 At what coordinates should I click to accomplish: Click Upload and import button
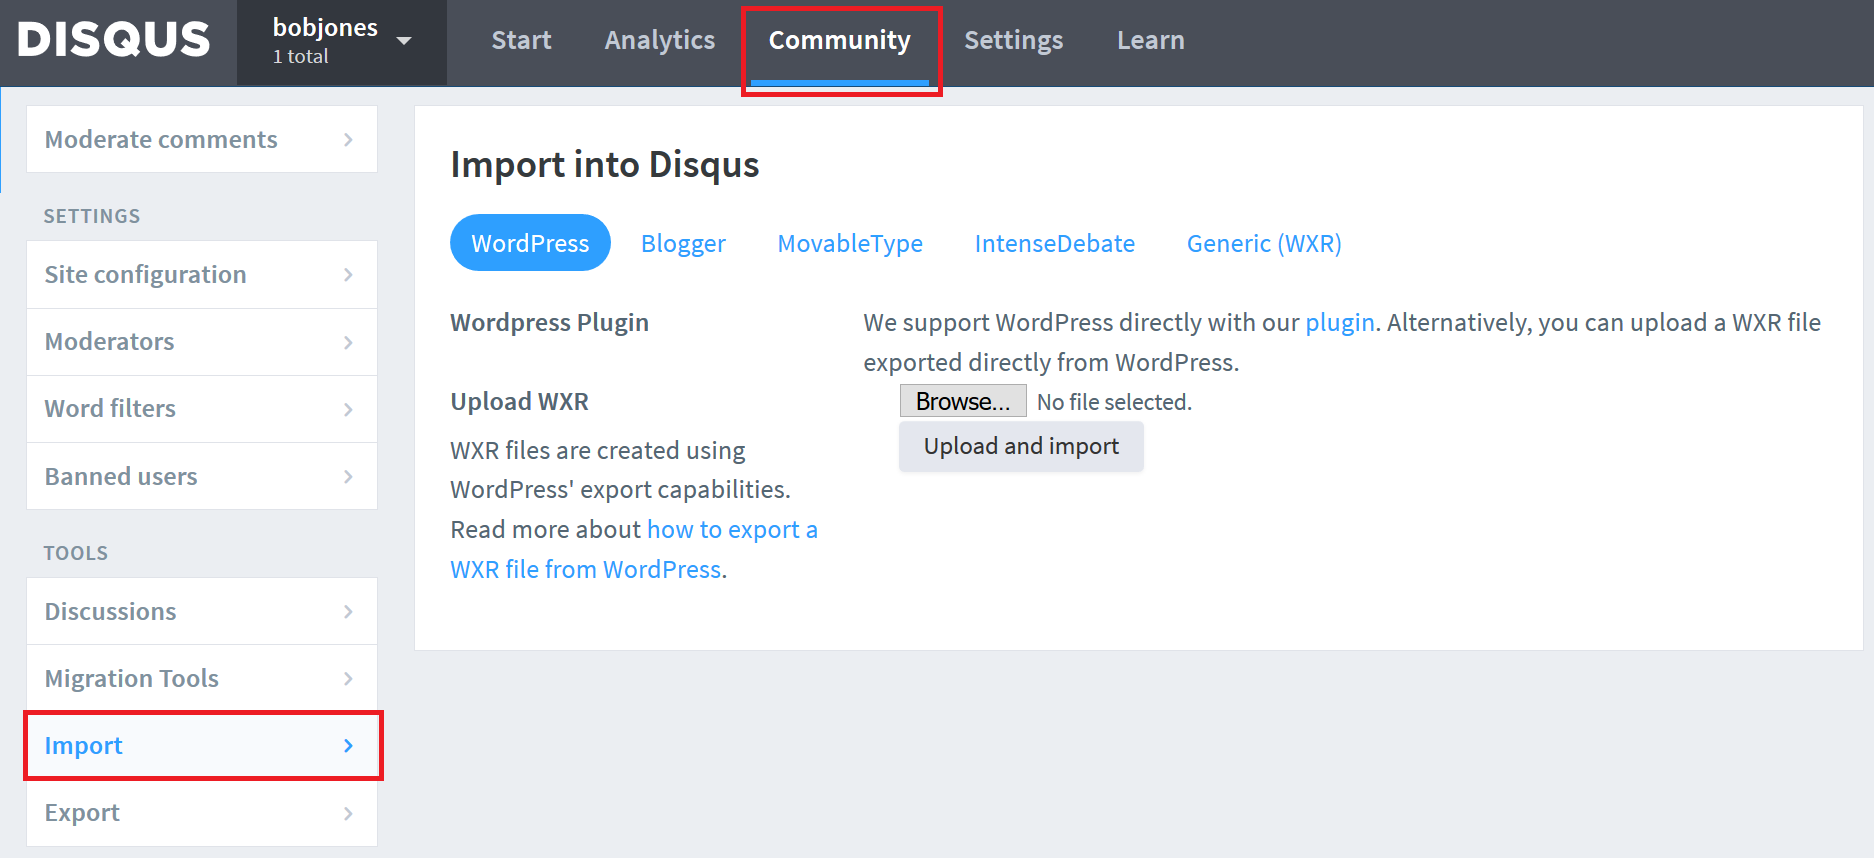click(1021, 446)
